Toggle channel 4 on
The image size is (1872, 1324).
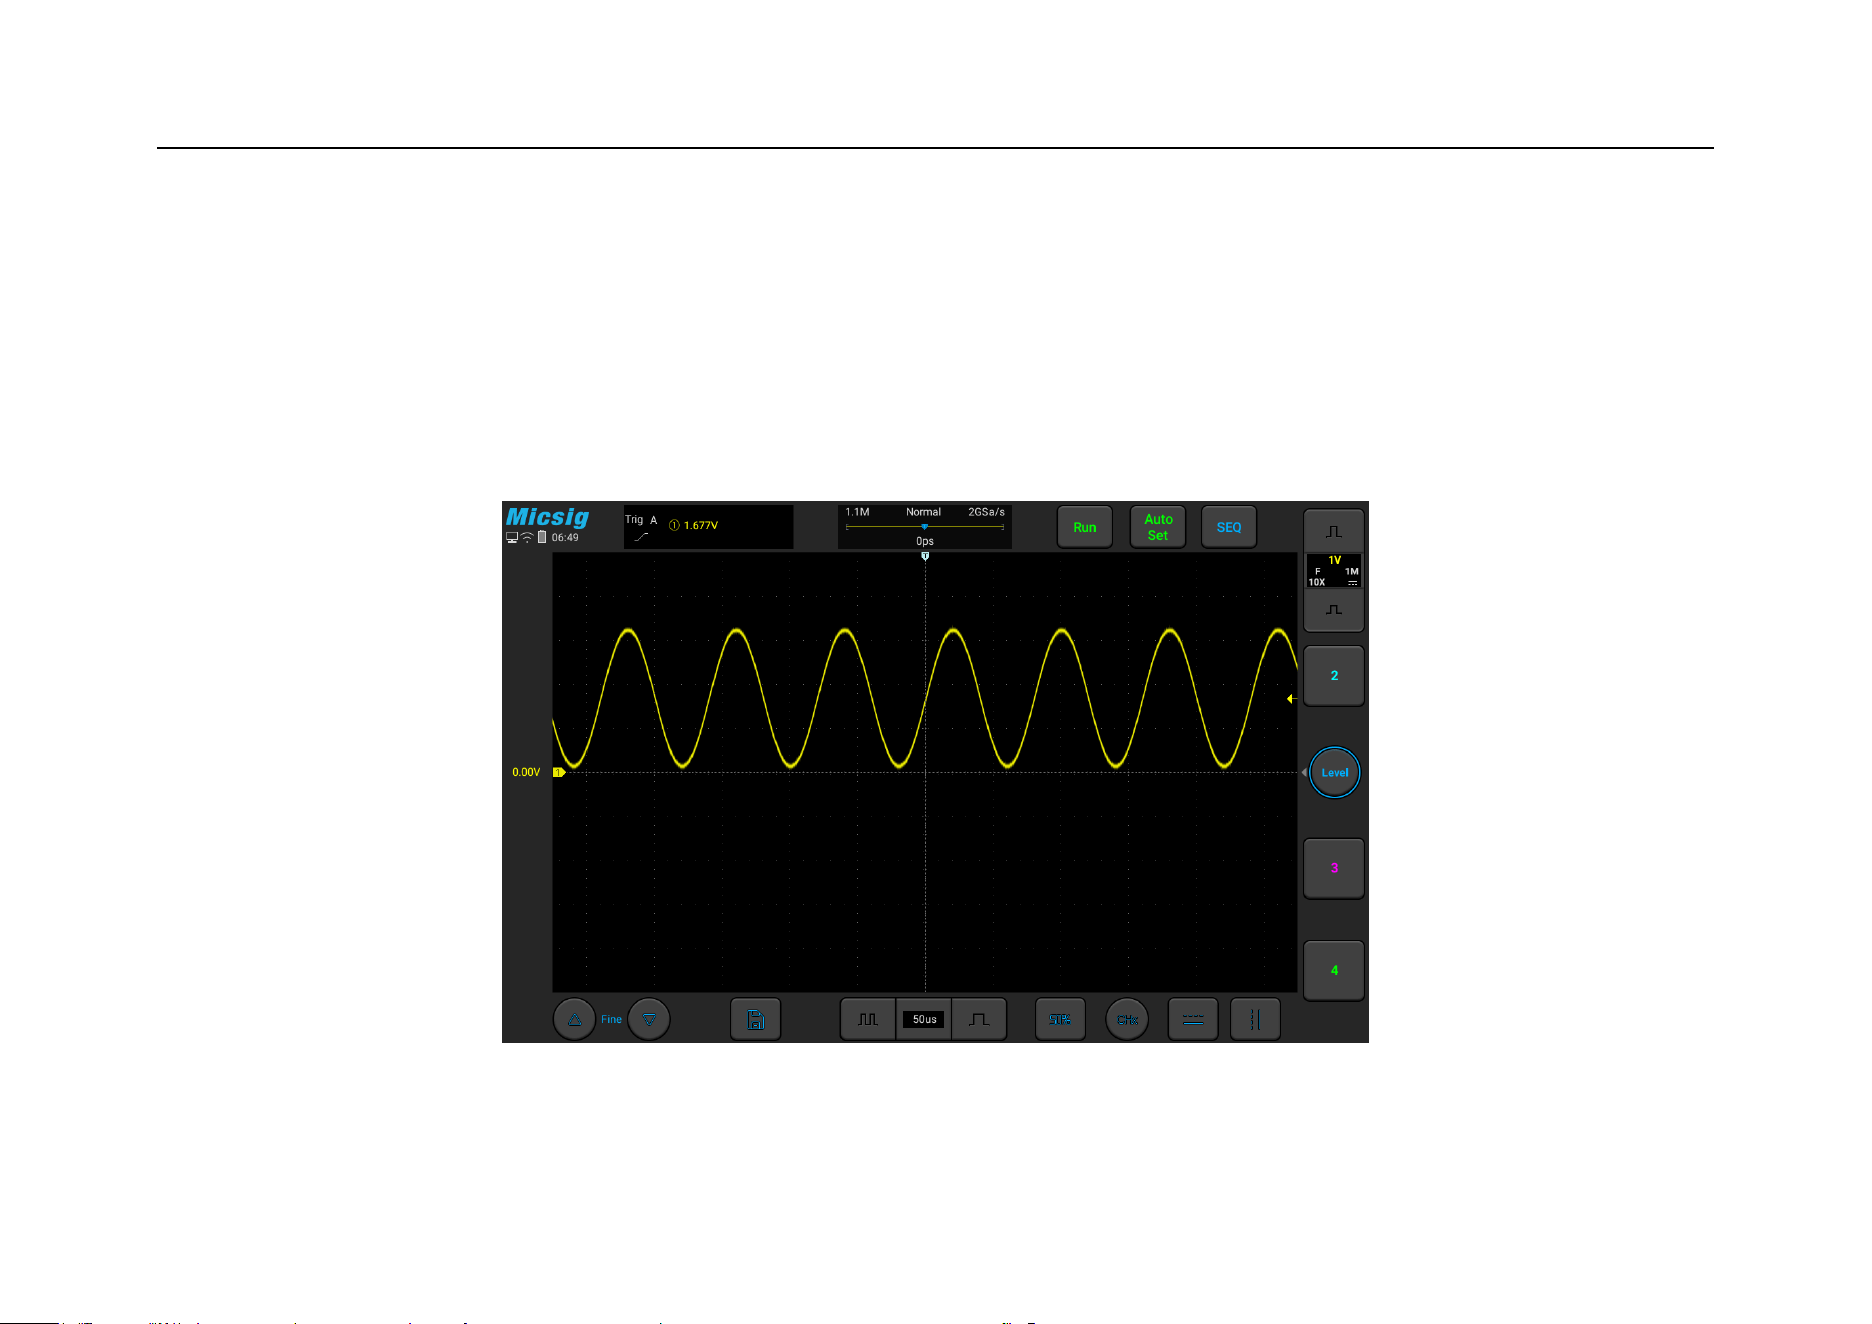click(x=1334, y=970)
